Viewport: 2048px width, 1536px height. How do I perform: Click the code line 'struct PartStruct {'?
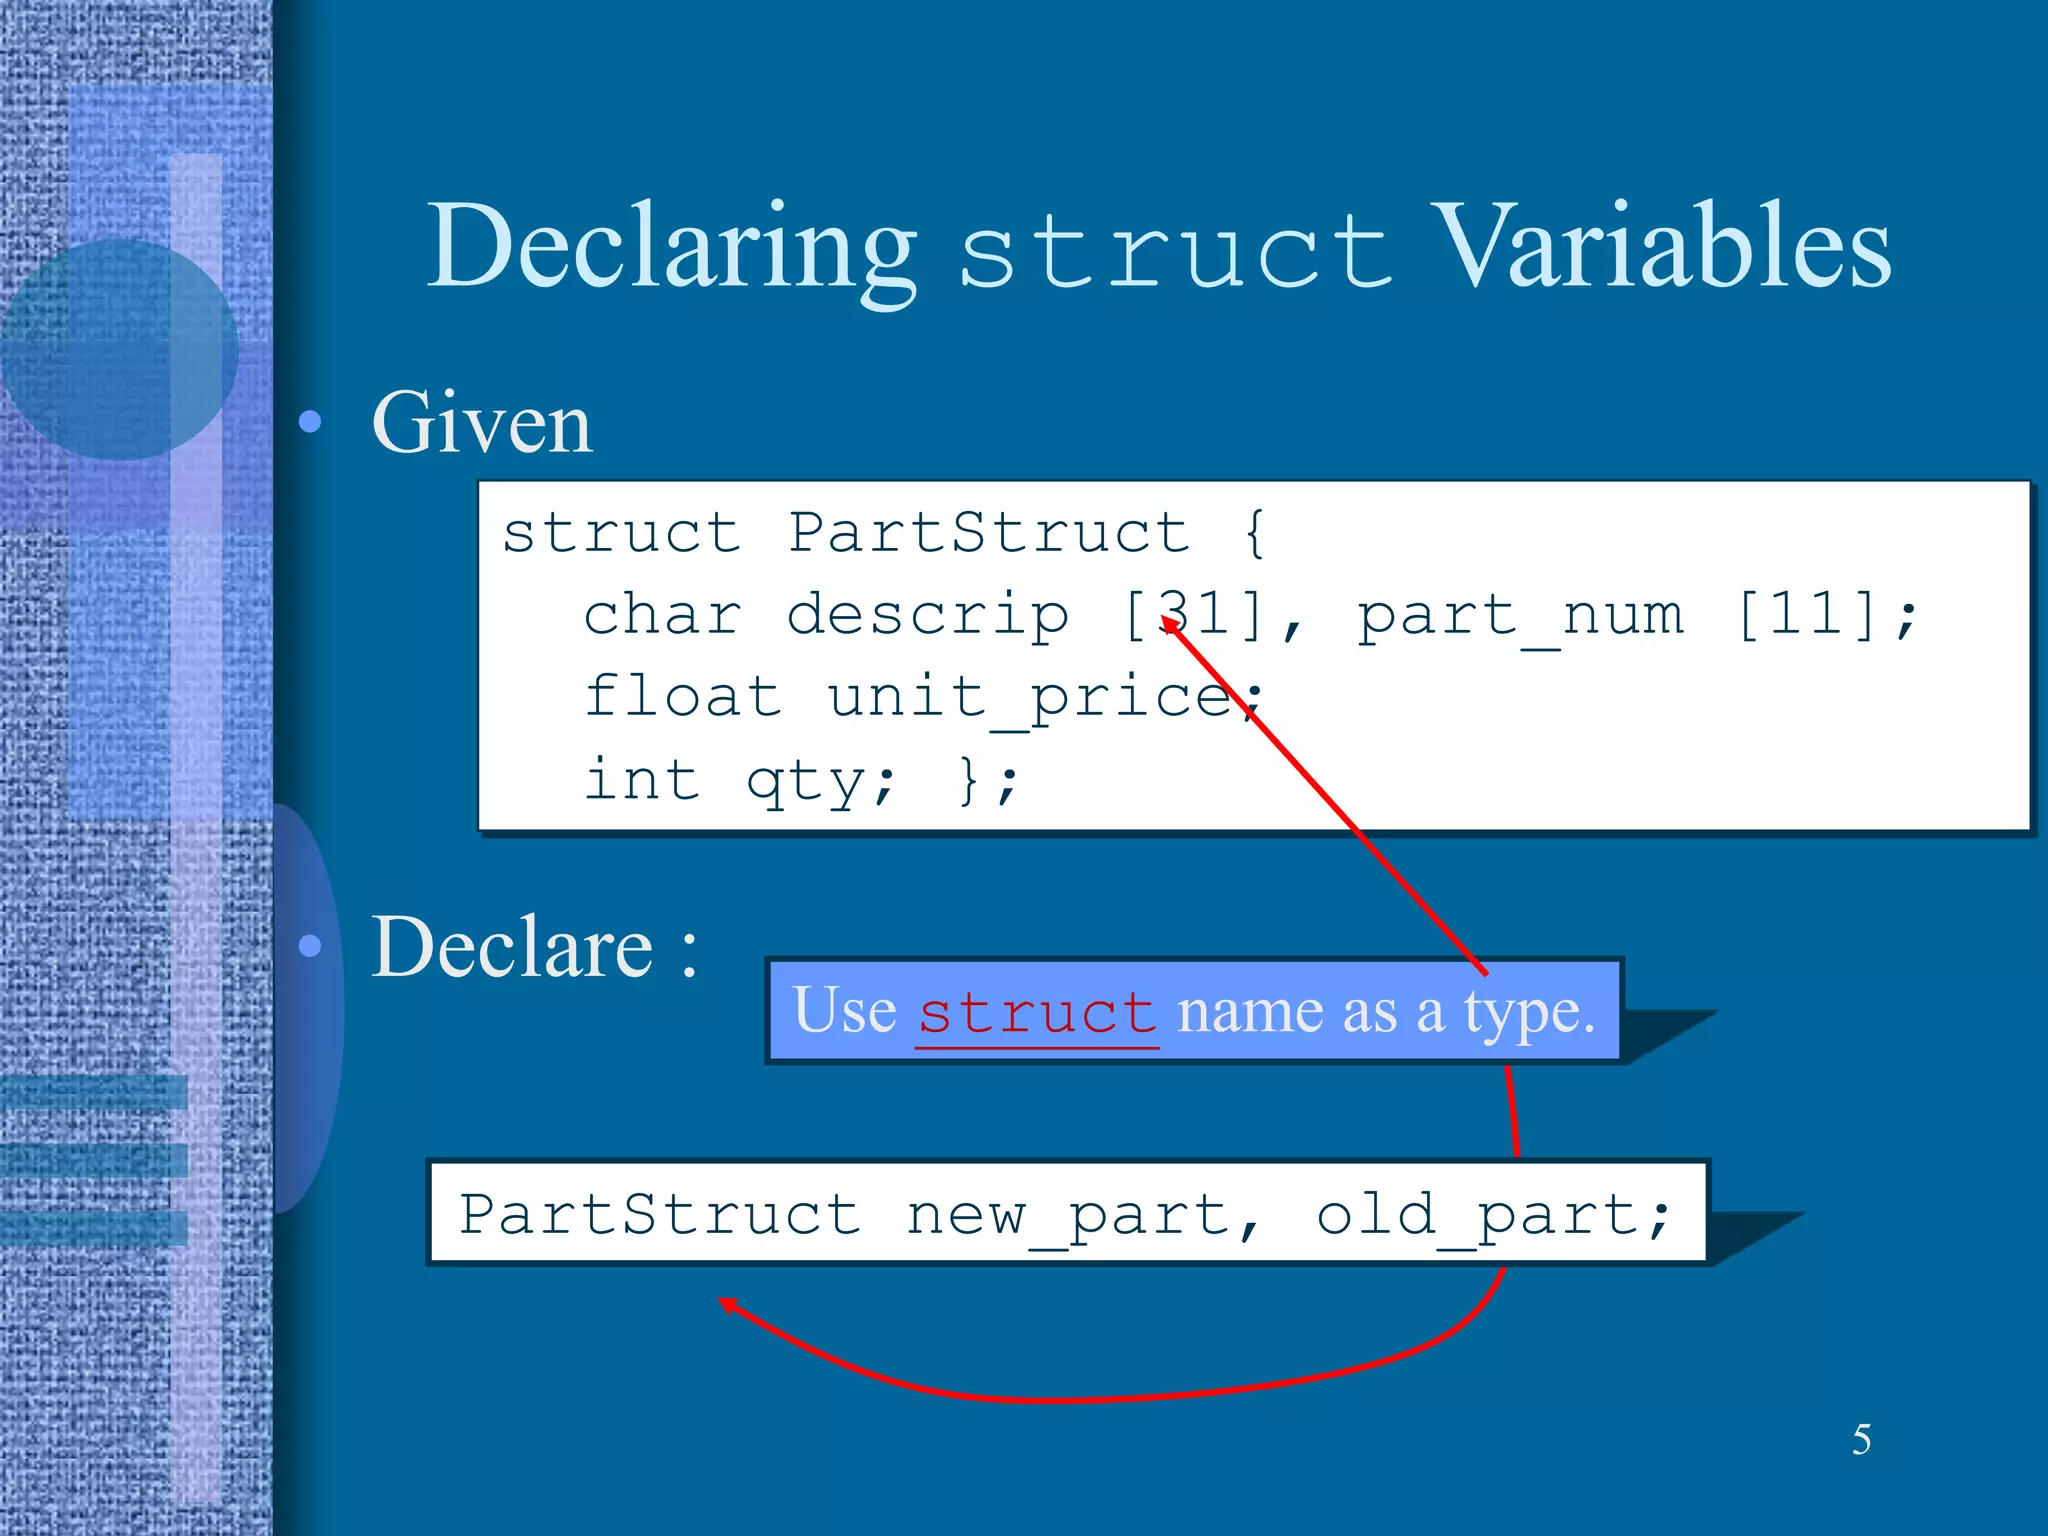[884, 533]
